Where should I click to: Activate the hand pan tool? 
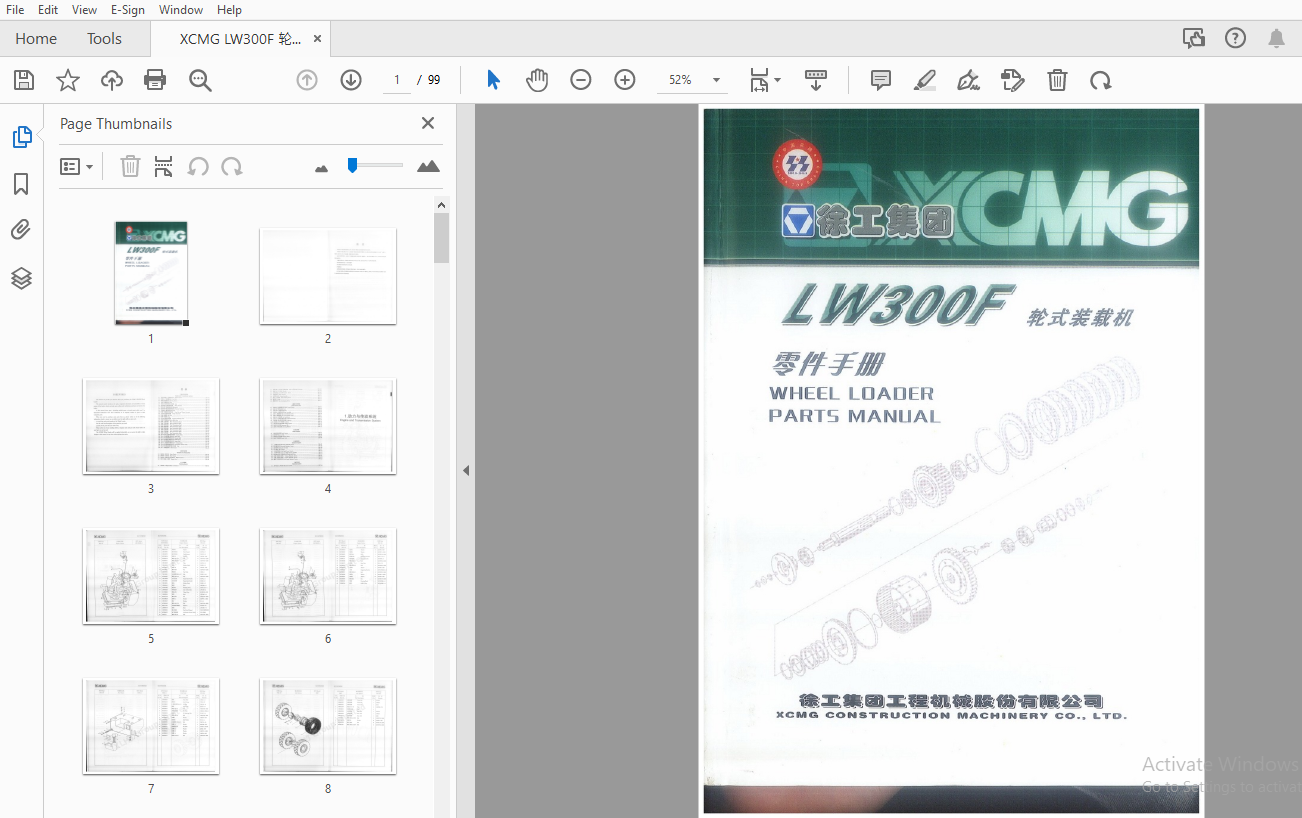(537, 80)
